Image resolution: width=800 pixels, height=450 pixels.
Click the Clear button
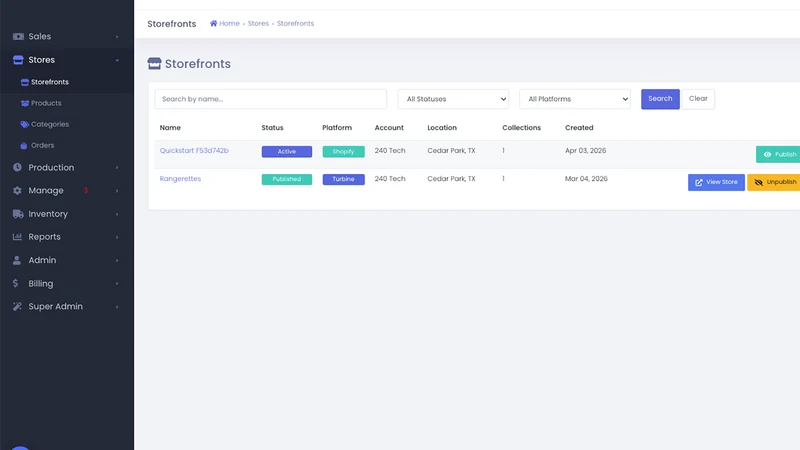(698, 99)
